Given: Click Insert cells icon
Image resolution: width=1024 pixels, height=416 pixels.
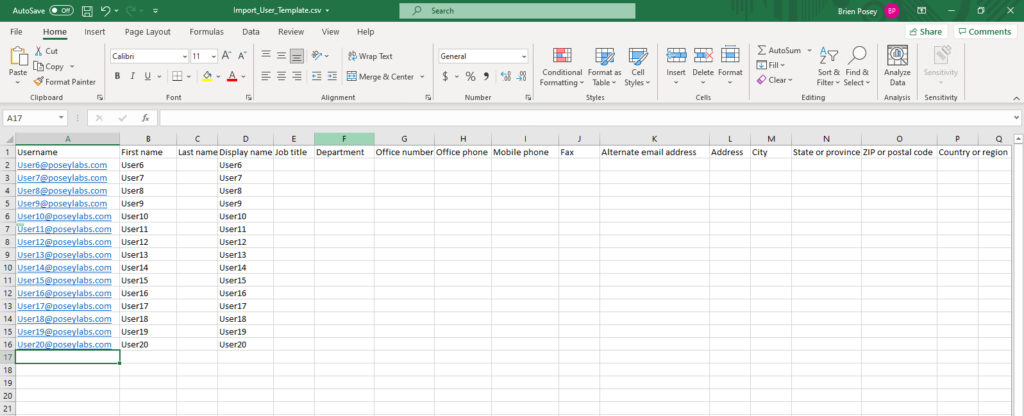Looking at the screenshot, I should (676, 56).
